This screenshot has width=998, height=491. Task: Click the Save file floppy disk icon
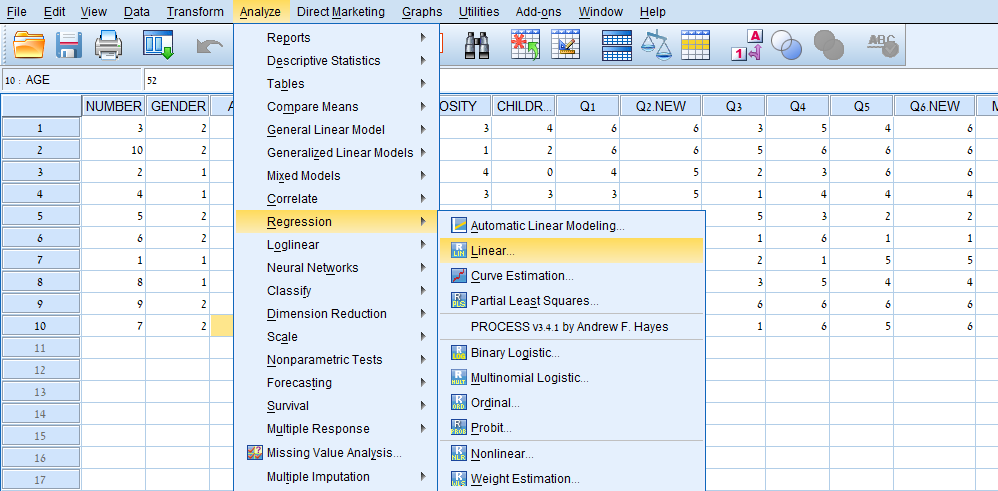point(69,45)
